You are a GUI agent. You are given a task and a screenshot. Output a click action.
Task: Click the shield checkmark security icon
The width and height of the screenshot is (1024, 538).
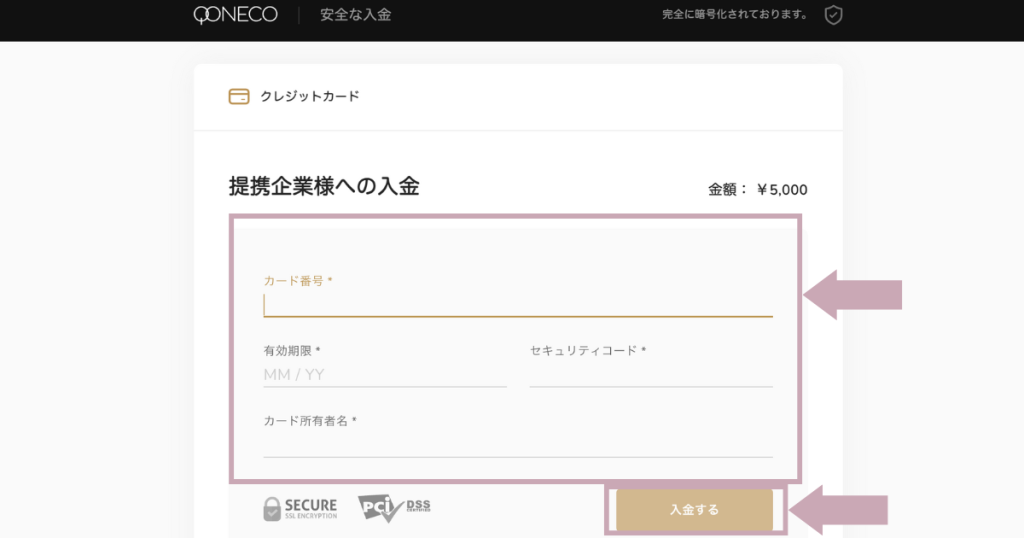pos(833,15)
